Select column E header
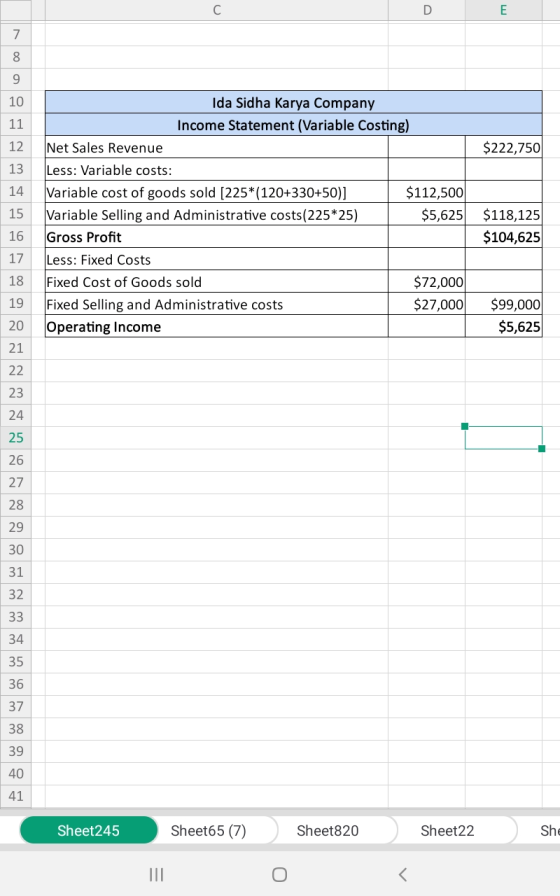560x896 pixels. (503, 10)
